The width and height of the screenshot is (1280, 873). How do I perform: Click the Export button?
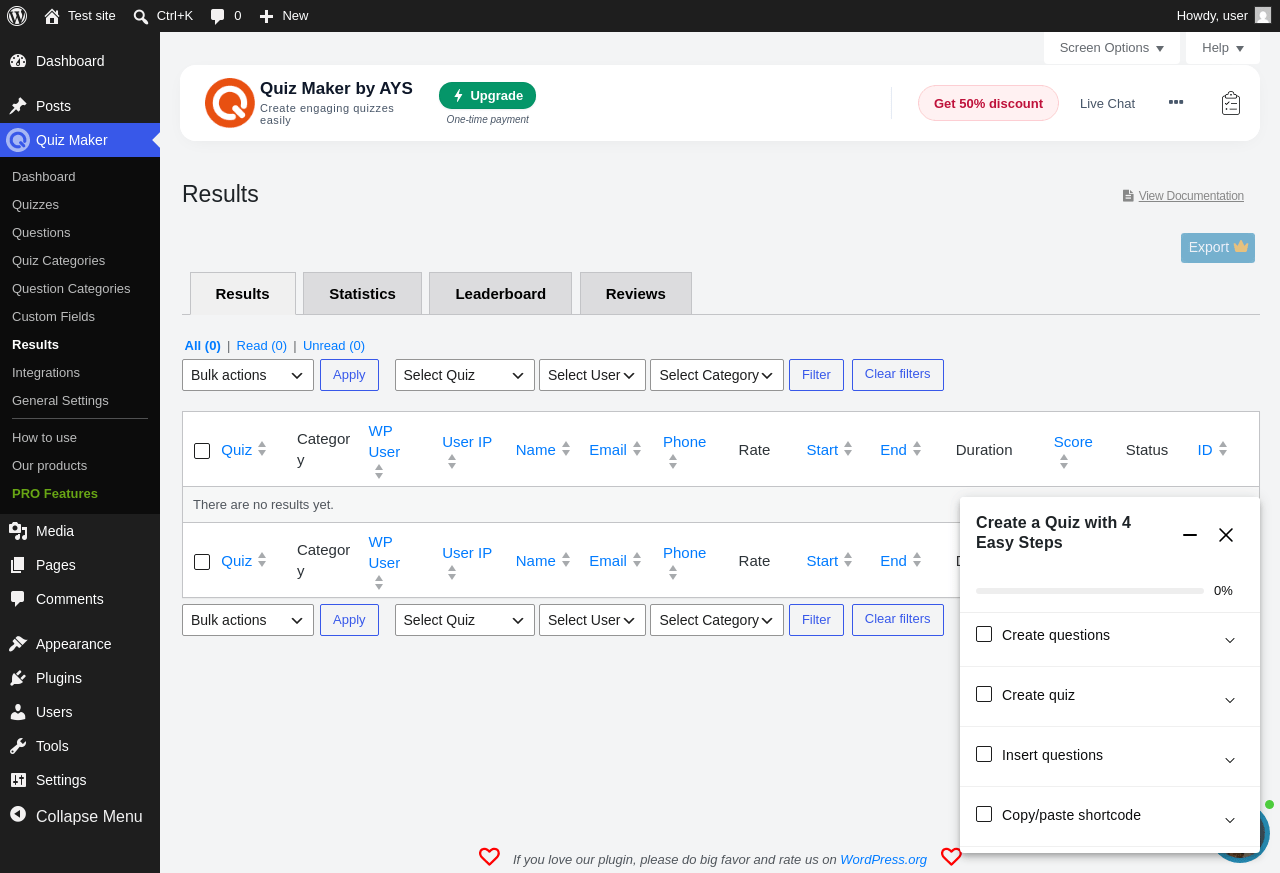[x=1218, y=248]
